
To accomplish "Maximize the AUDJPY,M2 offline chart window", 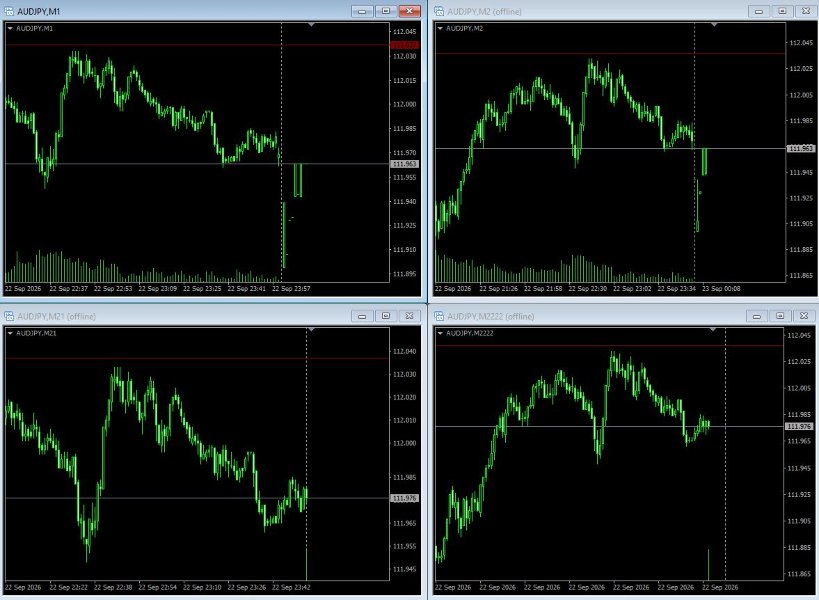I will coord(782,11).
